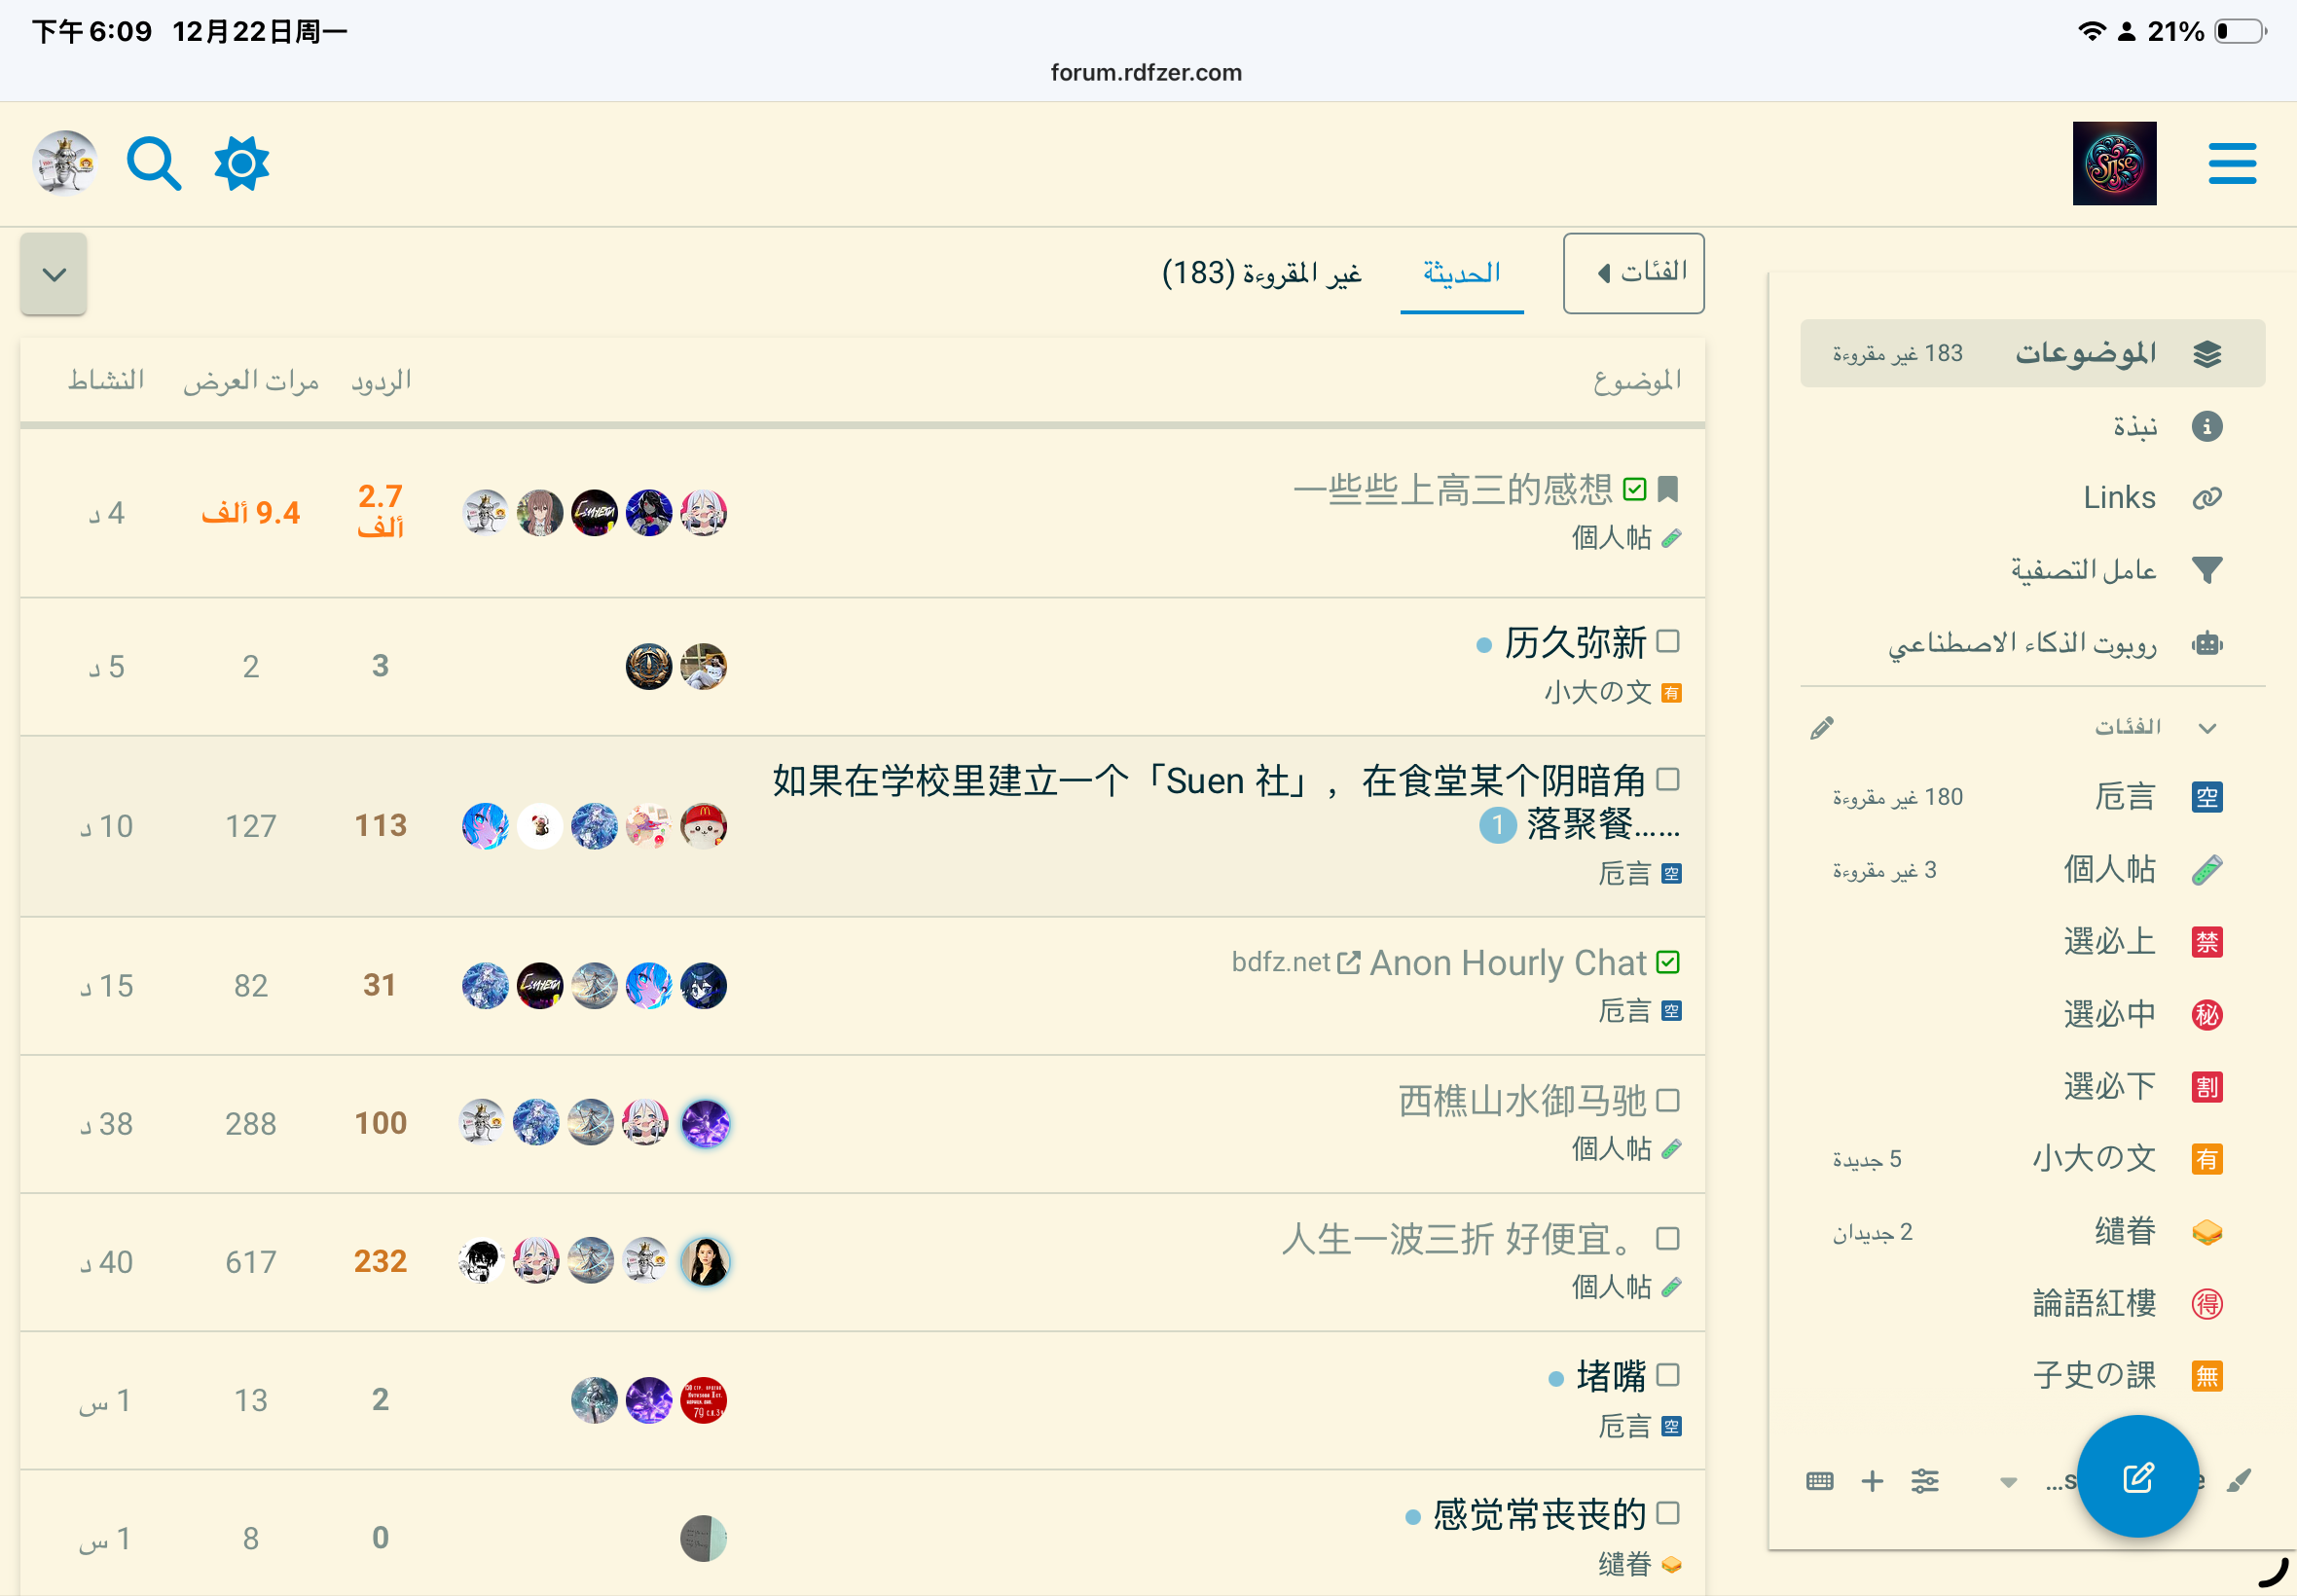The image size is (2297, 1596).
Task: Open the Links sidebar item
Action: point(2118,497)
